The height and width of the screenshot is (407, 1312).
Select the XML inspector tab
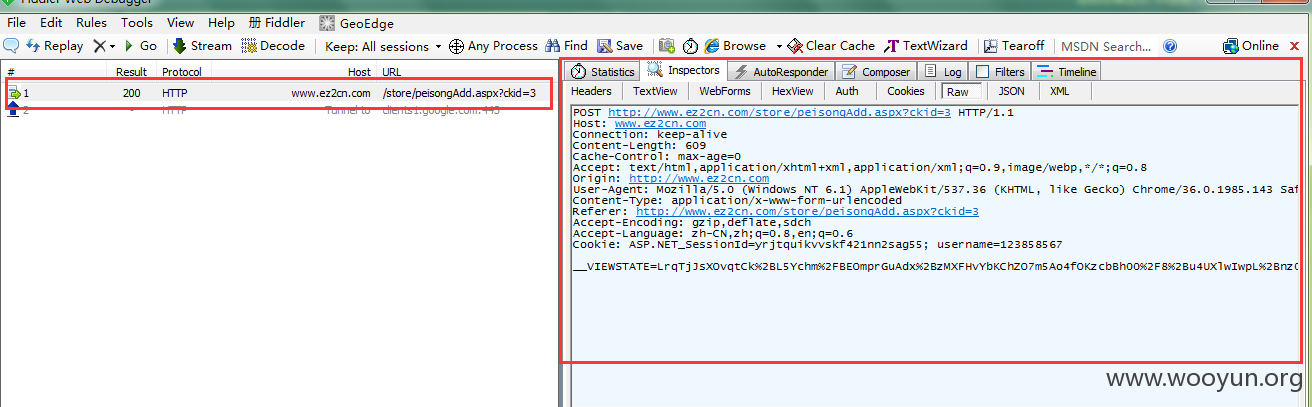point(1060,92)
